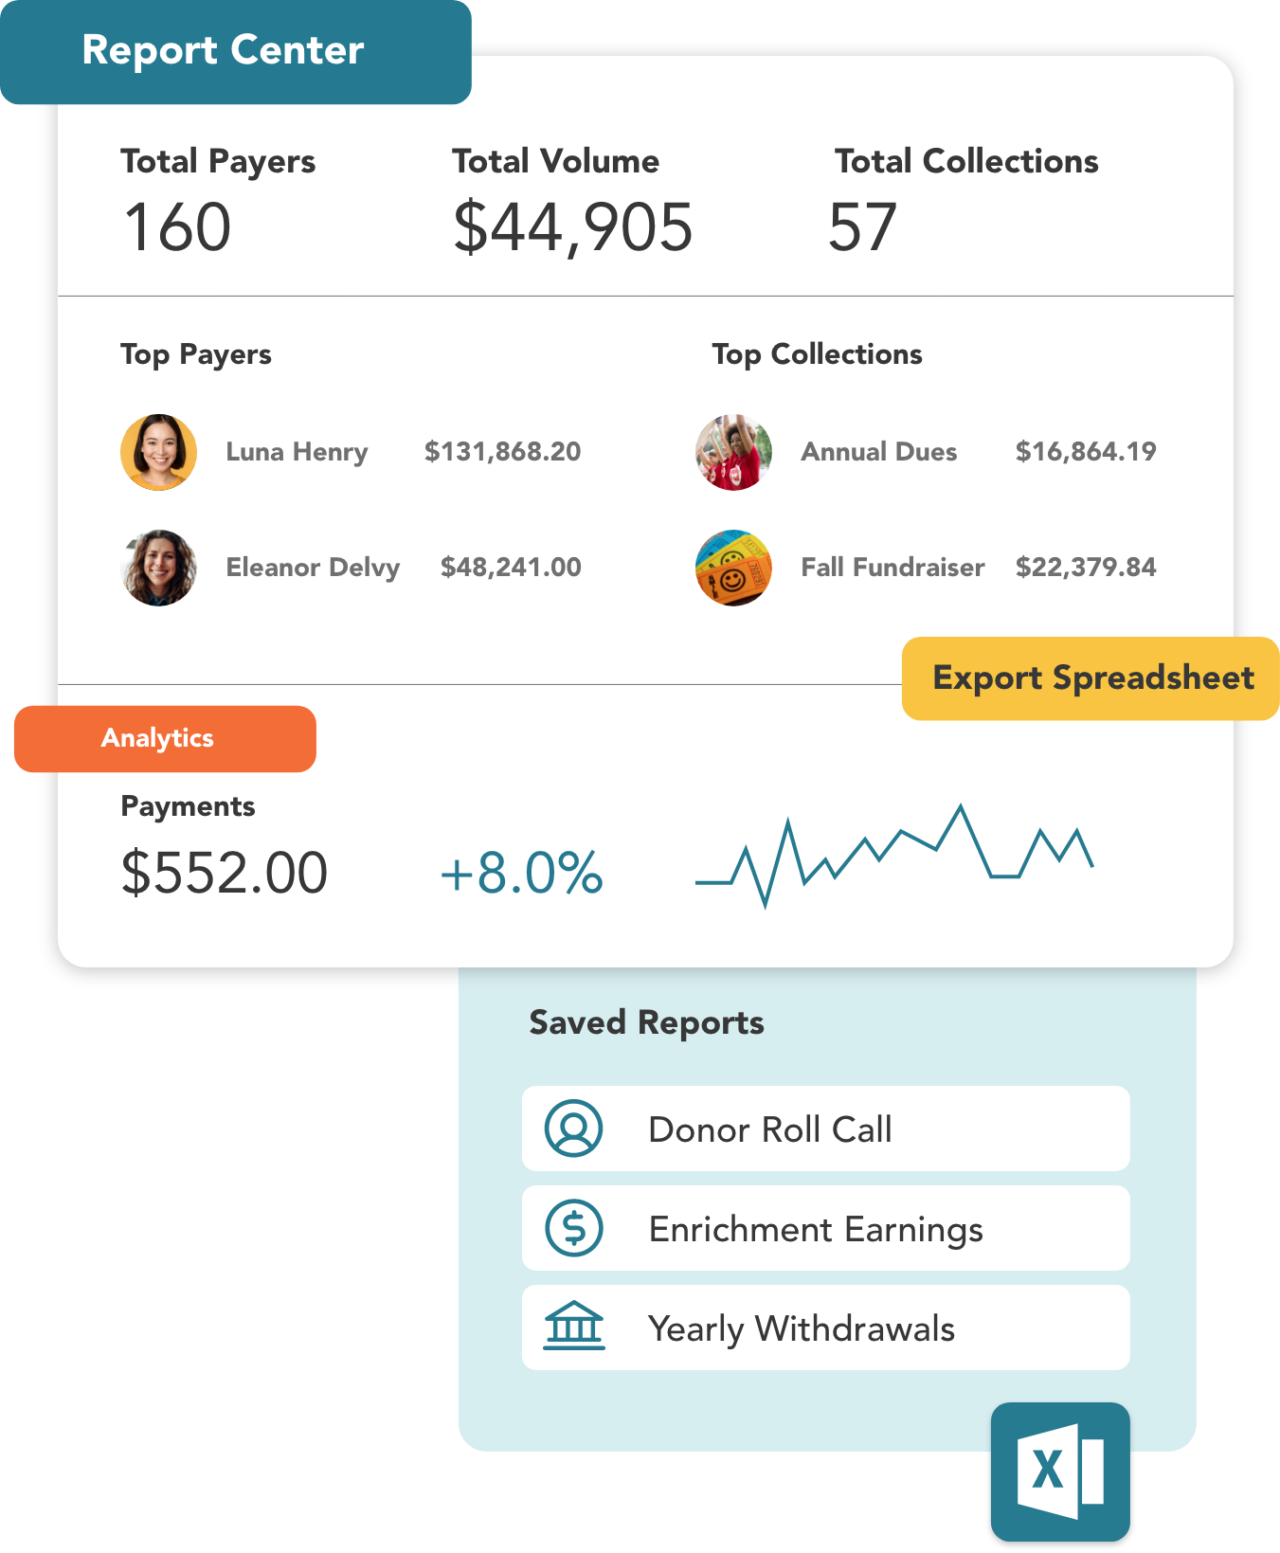1280x1553 pixels.
Task: Select the Enrichment Earnings report
Action: pyautogui.click(x=824, y=1228)
